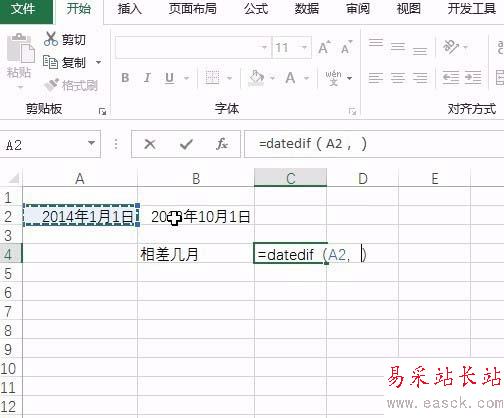Click the Copy (复制) icon

50,62
